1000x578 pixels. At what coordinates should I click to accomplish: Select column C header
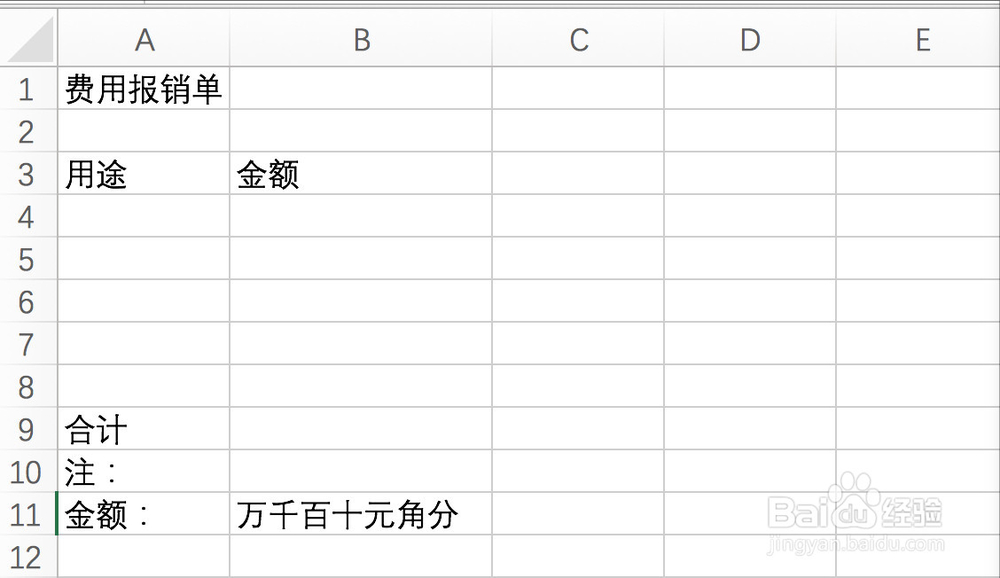click(577, 40)
